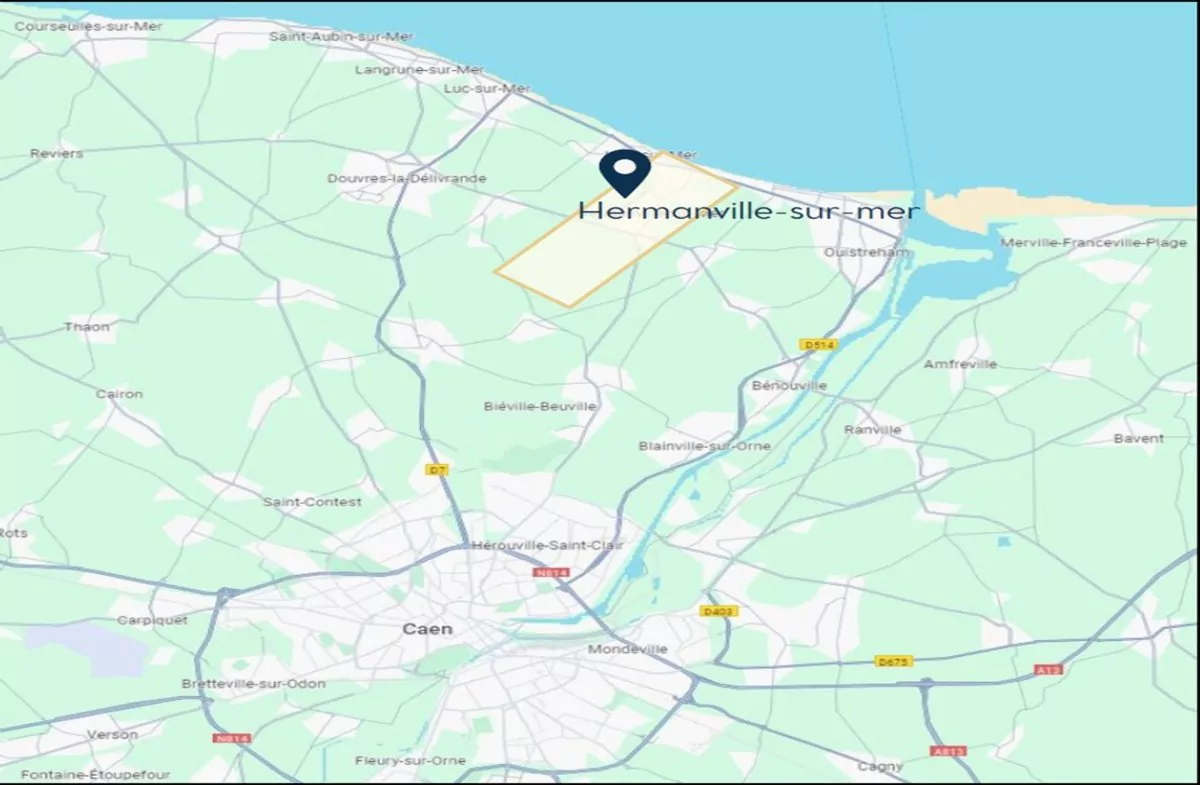This screenshot has height=785, width=1200.
Task: Select the Hermanville-sur-mer title label
Action: coord(748,211)
